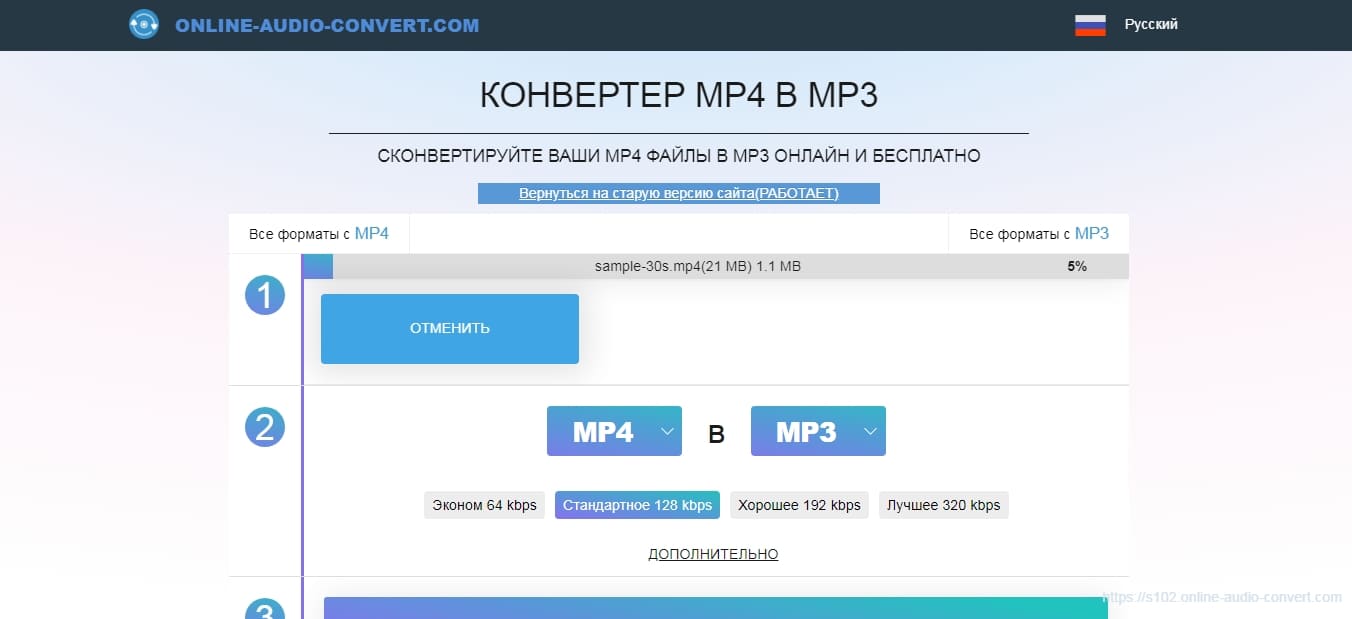Viewport: 1352px width, 619px height.
Task: Select quality Лучшее 320 kbps
Action: (943, 505)
